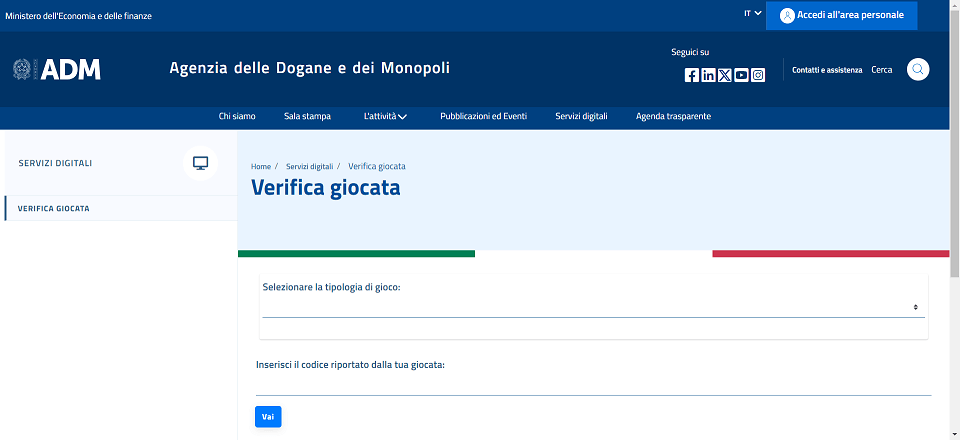Click the codice giocata input field
The image size is (960, 440).
(x=593, y=386)
